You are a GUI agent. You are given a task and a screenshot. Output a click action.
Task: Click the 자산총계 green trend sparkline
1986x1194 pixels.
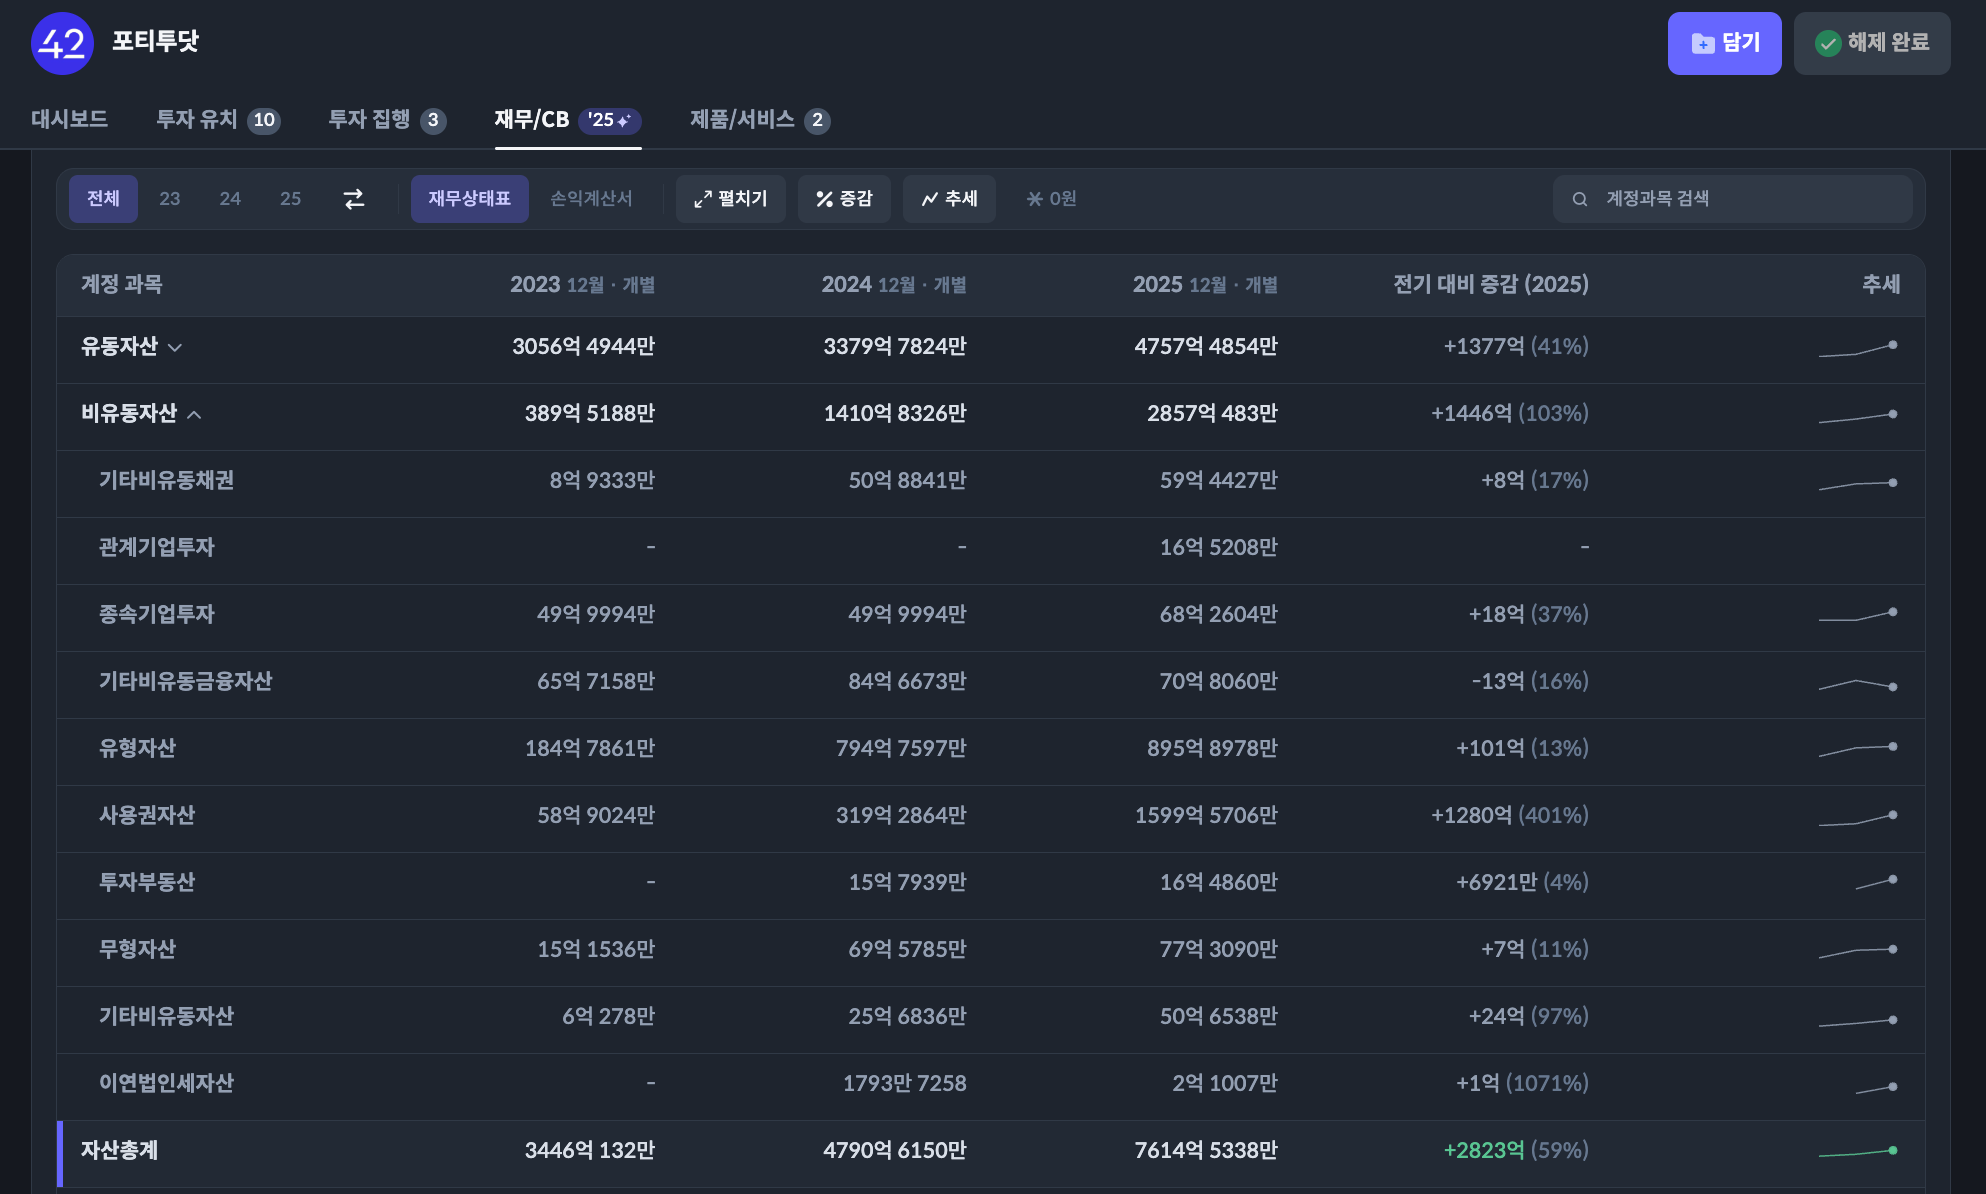(x=1858, y=1152)
